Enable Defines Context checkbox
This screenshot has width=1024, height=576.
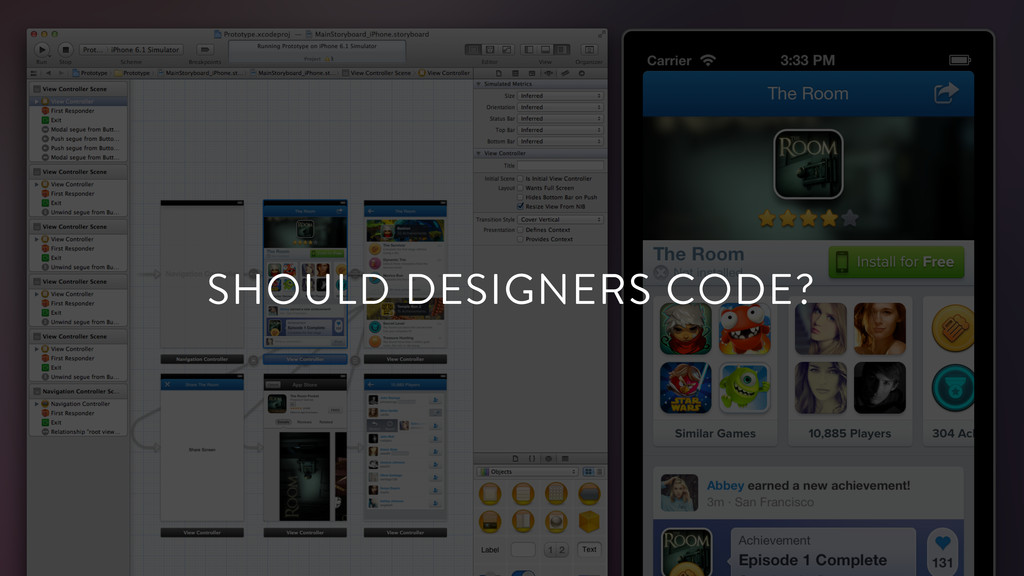pyautogui.click(x=520, y=230)
